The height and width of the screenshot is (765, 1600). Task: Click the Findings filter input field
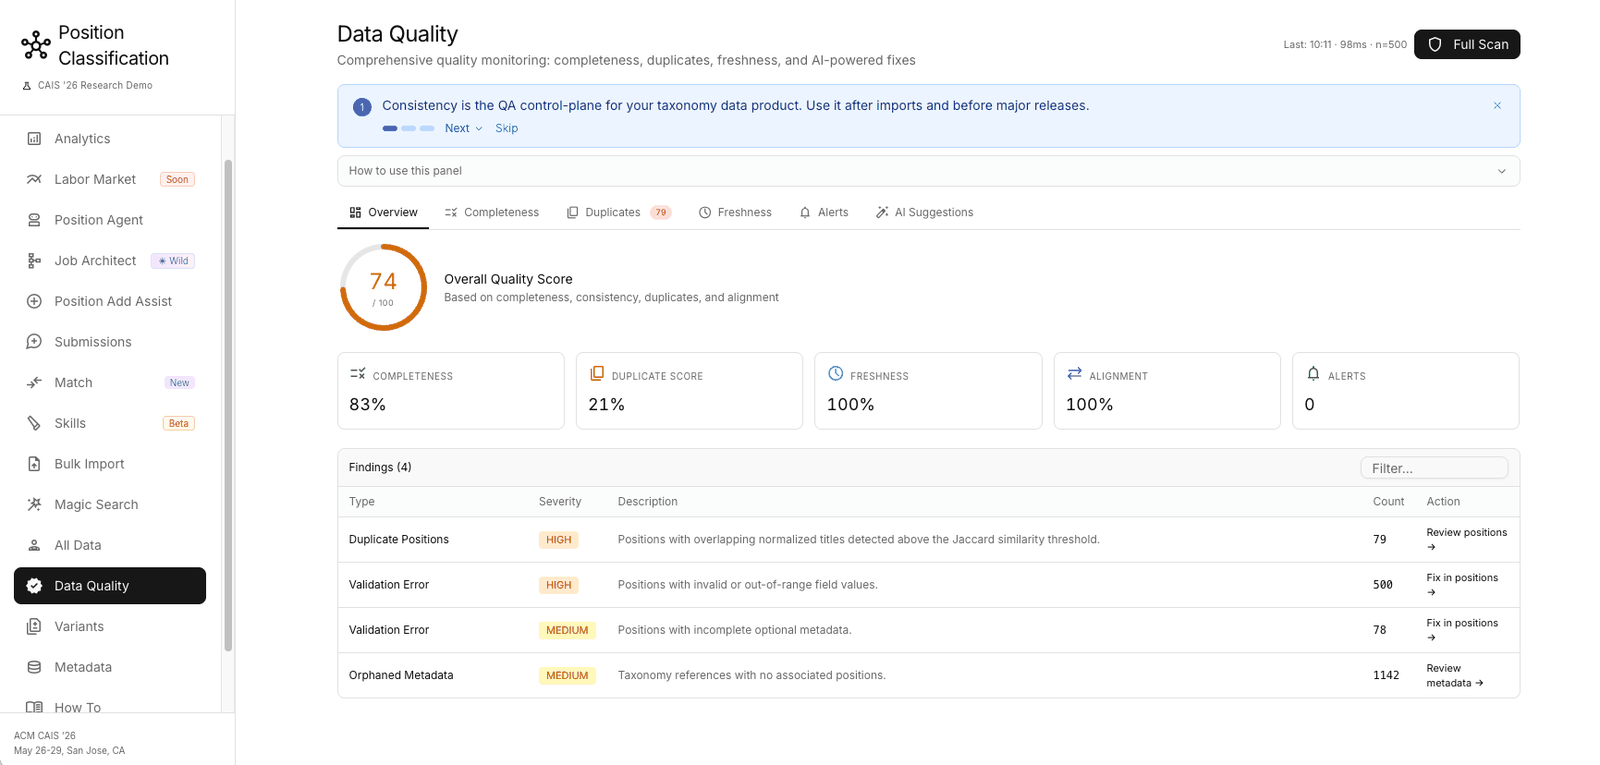point(1434,468)
